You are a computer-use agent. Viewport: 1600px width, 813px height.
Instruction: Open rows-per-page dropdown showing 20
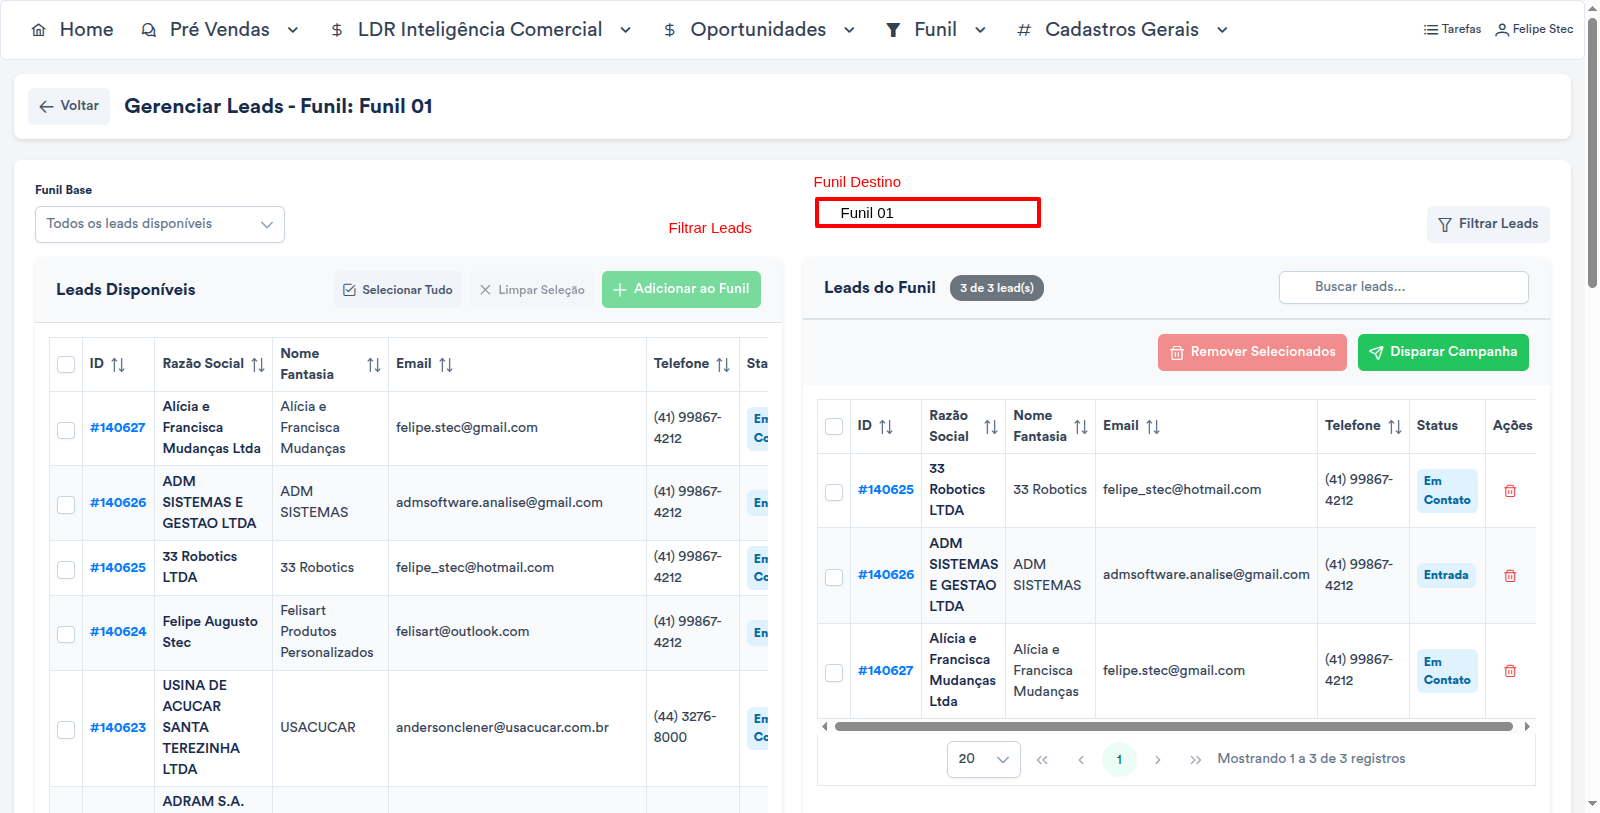tap(984, 759)
